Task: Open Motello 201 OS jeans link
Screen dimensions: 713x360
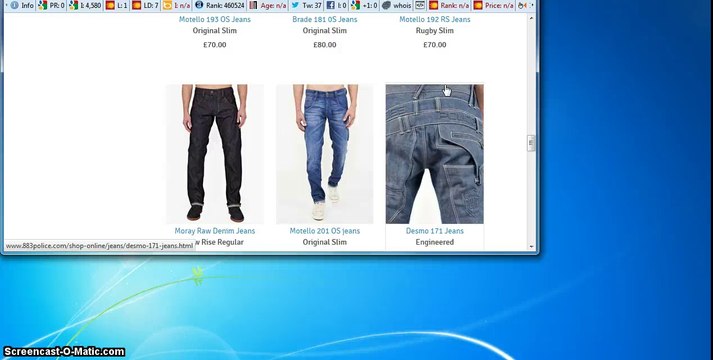Action: click(325, 230)
